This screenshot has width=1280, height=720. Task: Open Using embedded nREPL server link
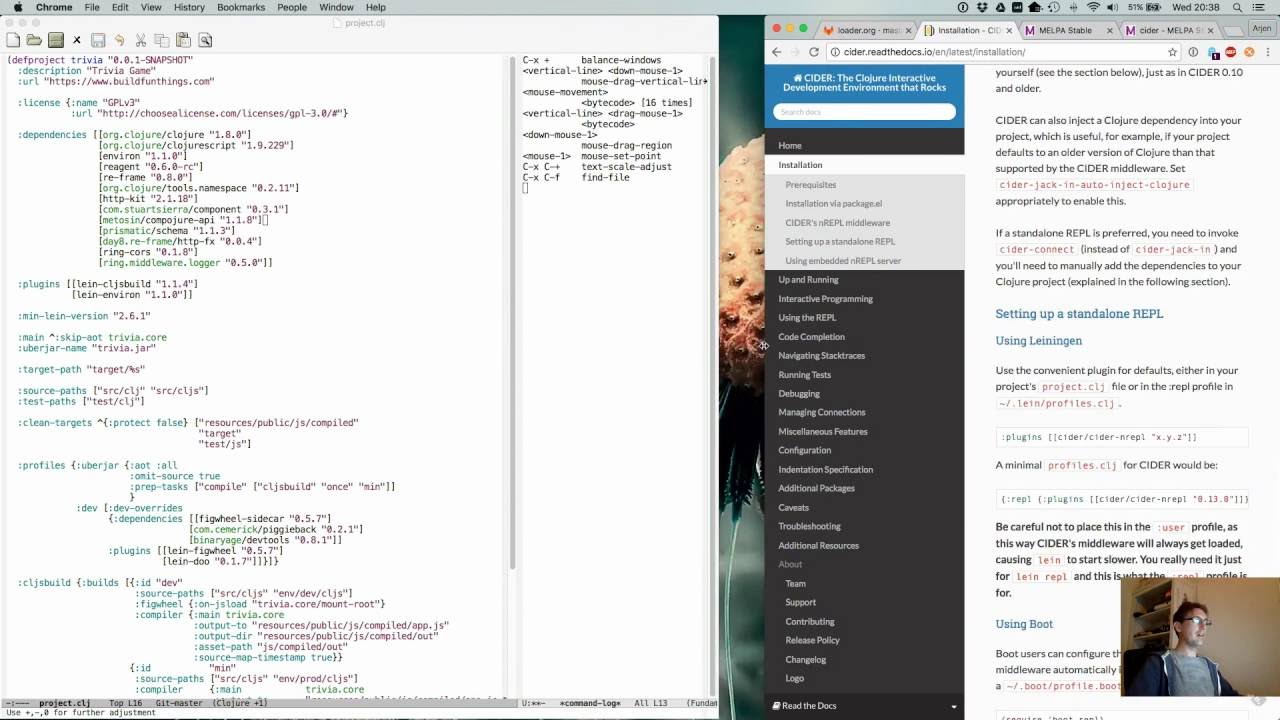tap(843, 261)
